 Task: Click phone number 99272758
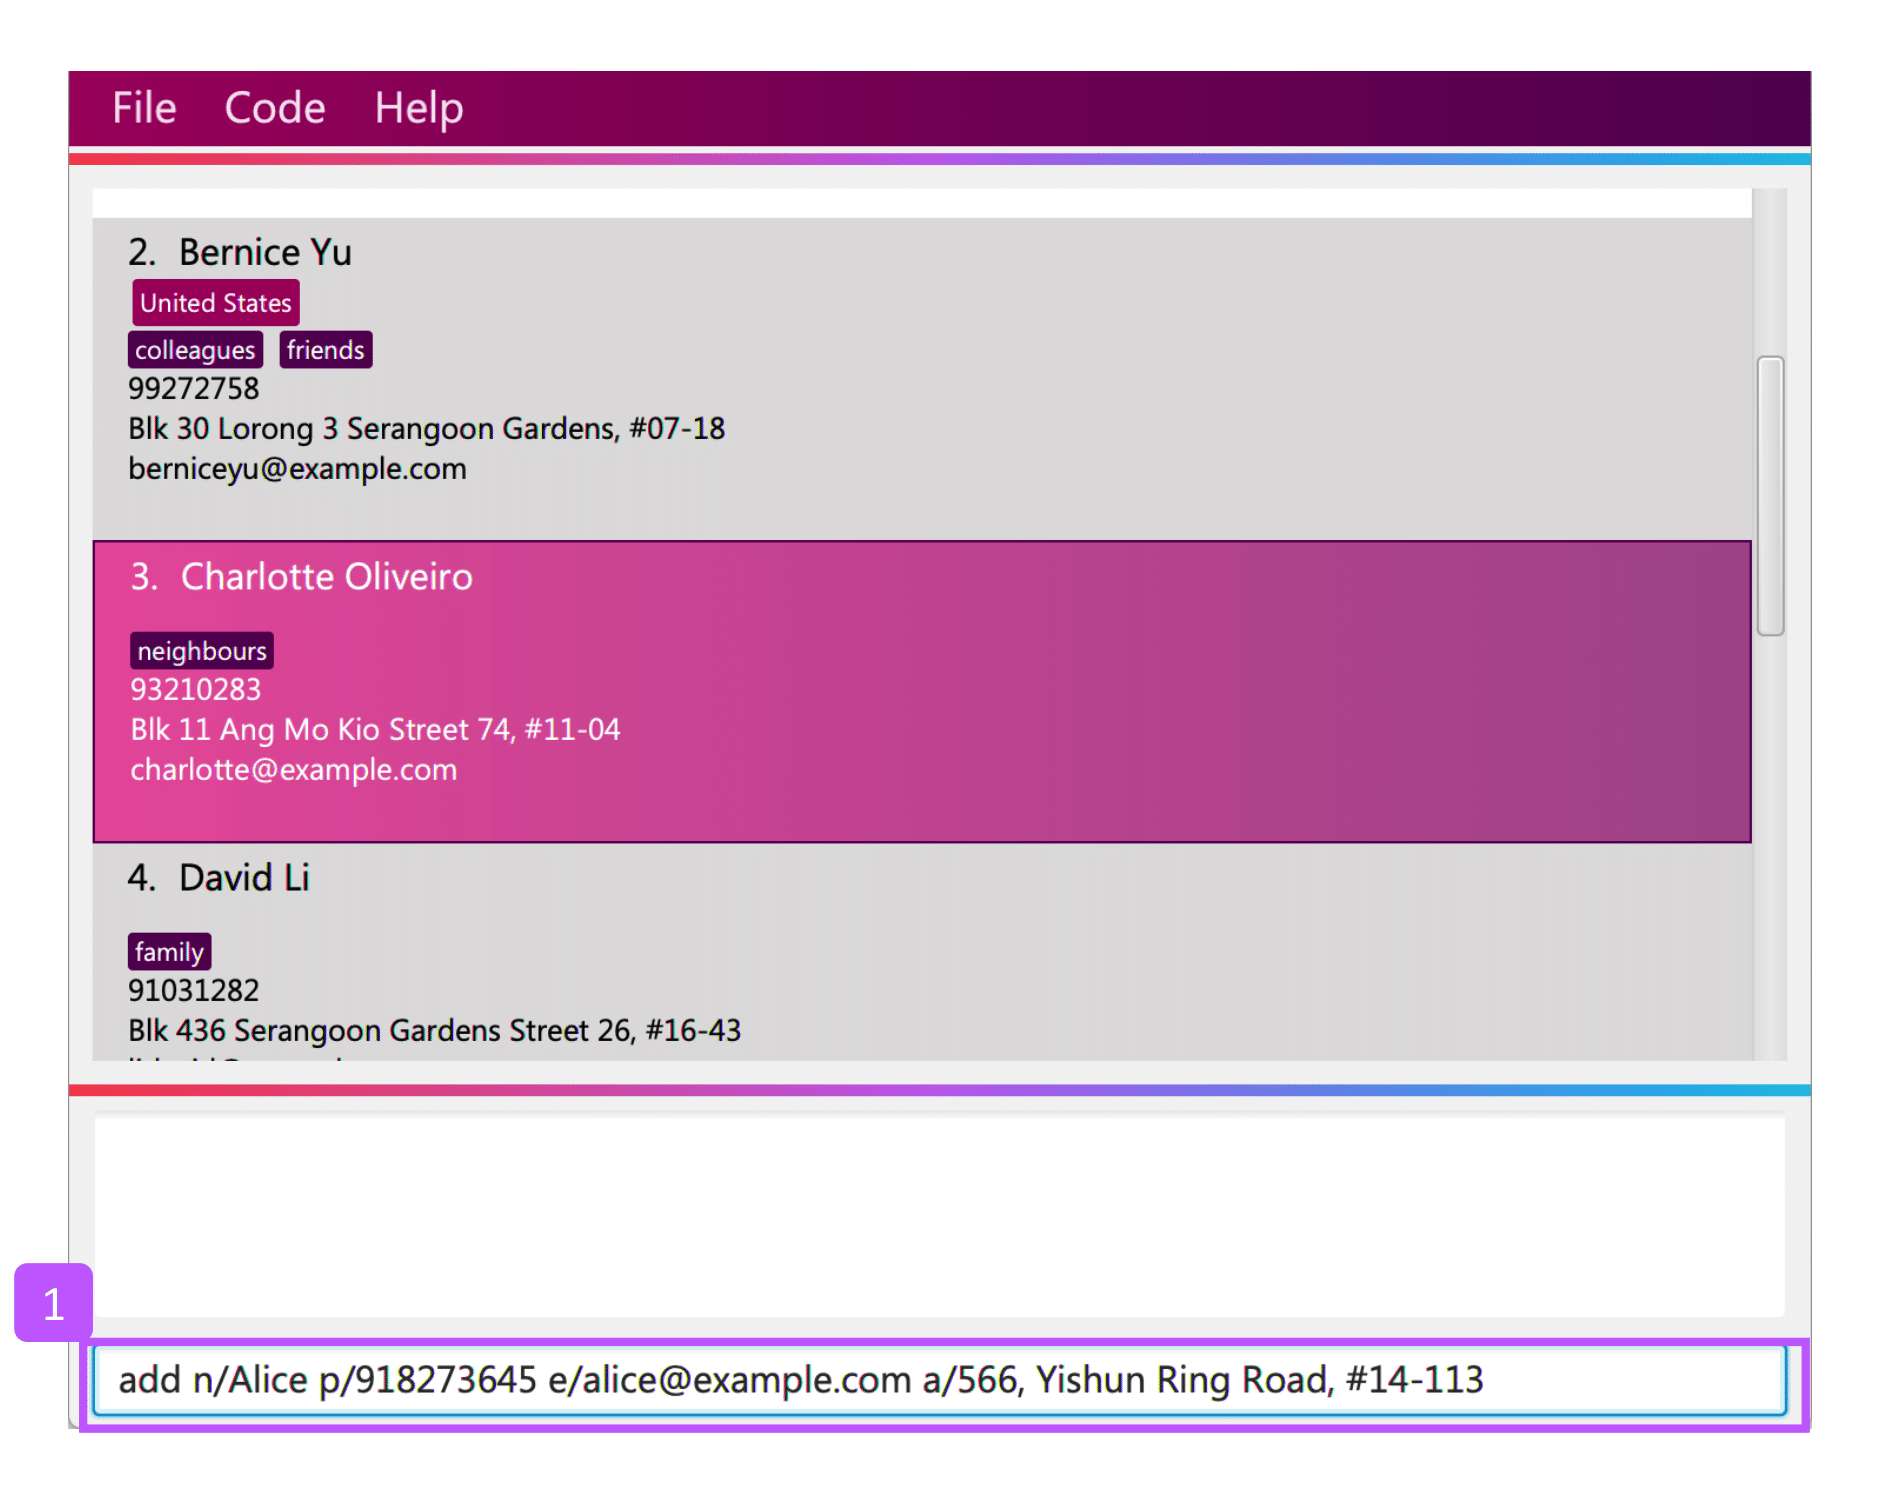coord(193,389)
